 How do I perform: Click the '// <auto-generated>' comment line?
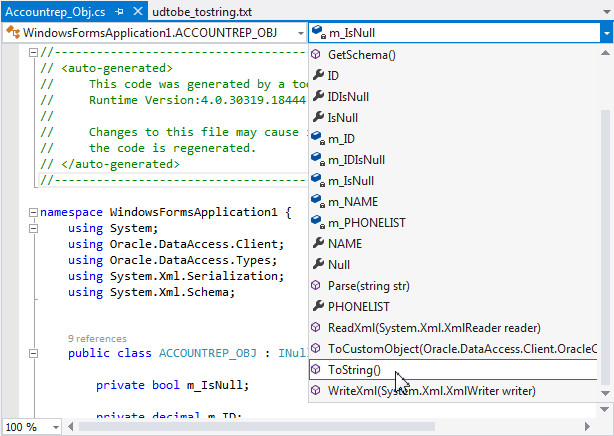coord(106,68)
